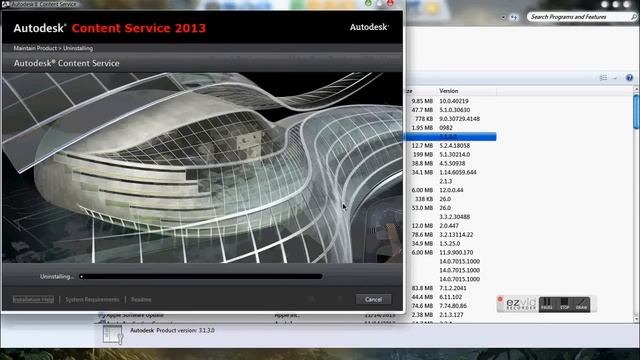
Task: Select the row with version 1.5.25.0
Action: [451, 244]
